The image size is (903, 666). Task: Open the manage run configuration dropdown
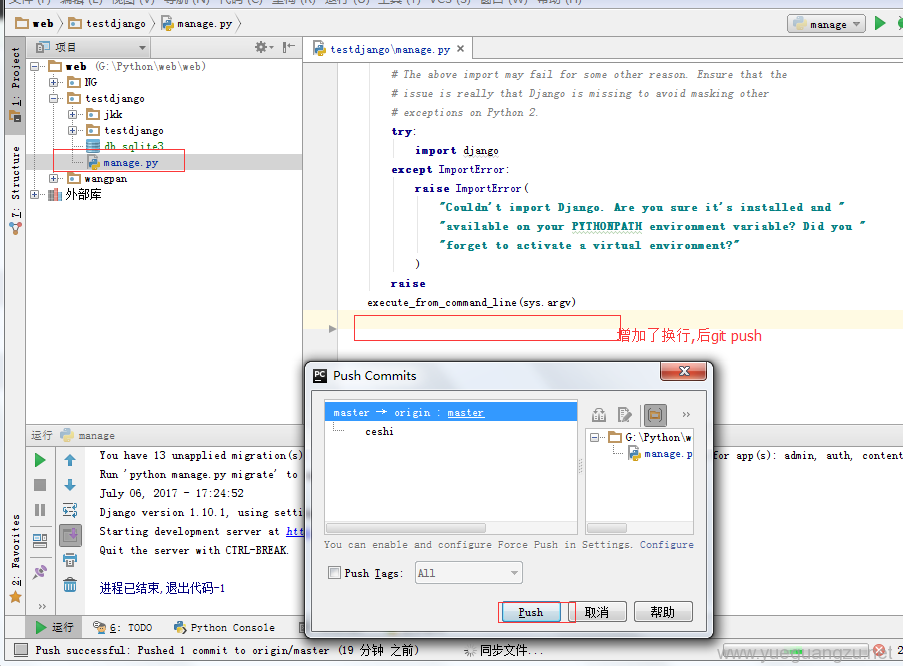826,24
